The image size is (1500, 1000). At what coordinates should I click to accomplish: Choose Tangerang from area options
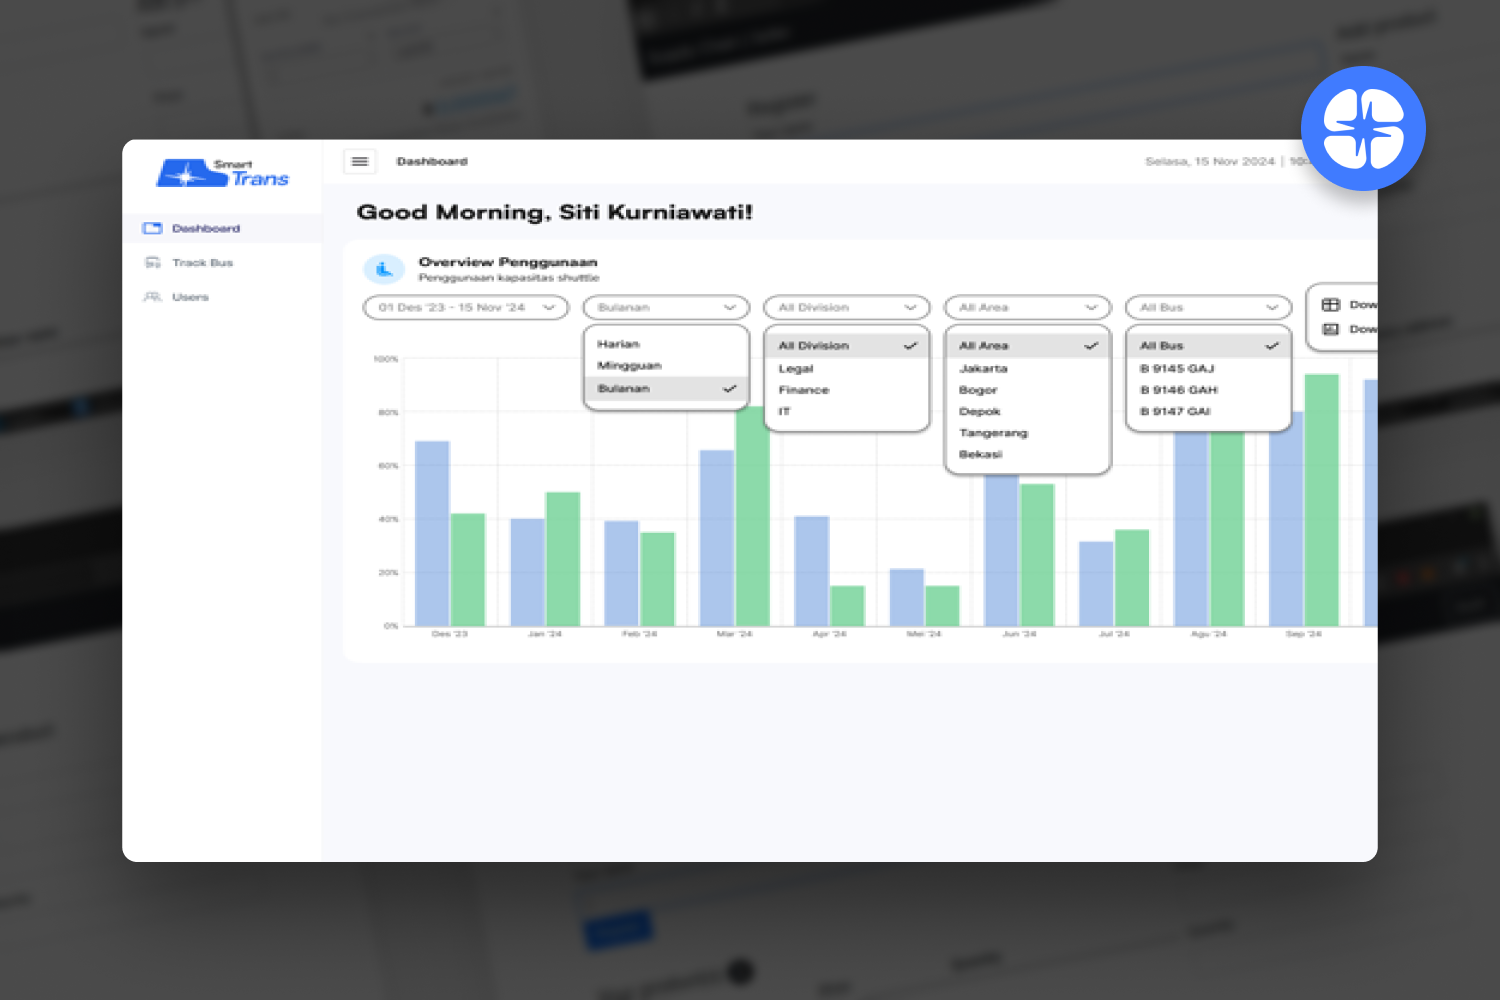(993, 433)
